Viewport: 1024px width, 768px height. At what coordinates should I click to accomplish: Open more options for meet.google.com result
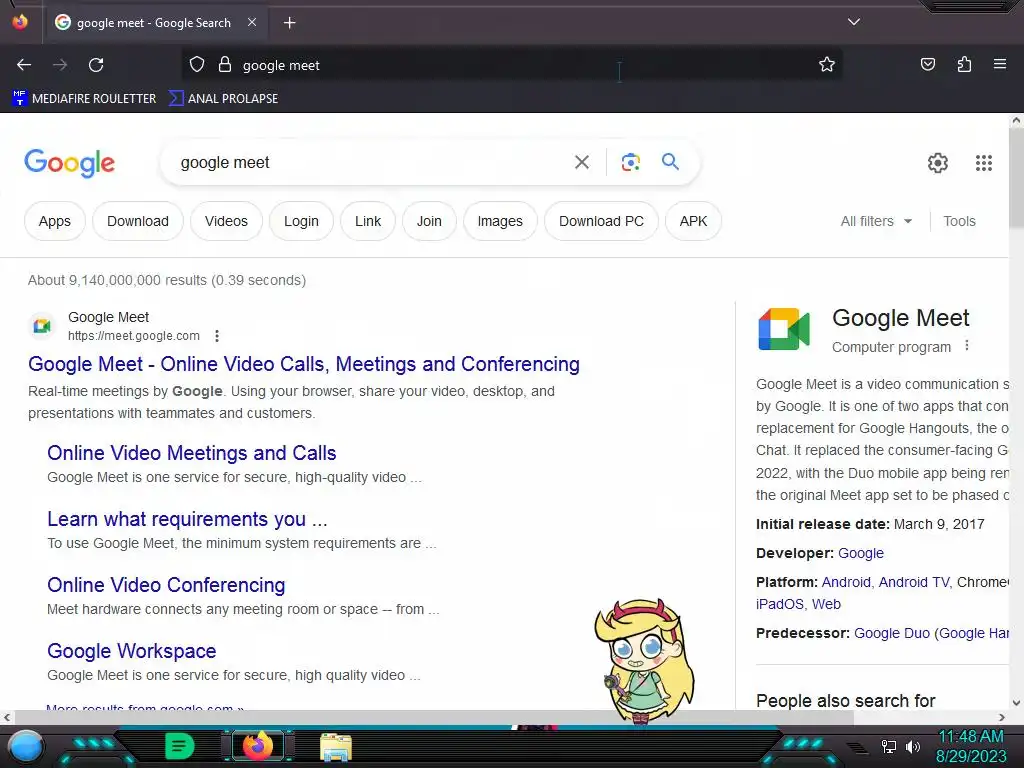217,336
